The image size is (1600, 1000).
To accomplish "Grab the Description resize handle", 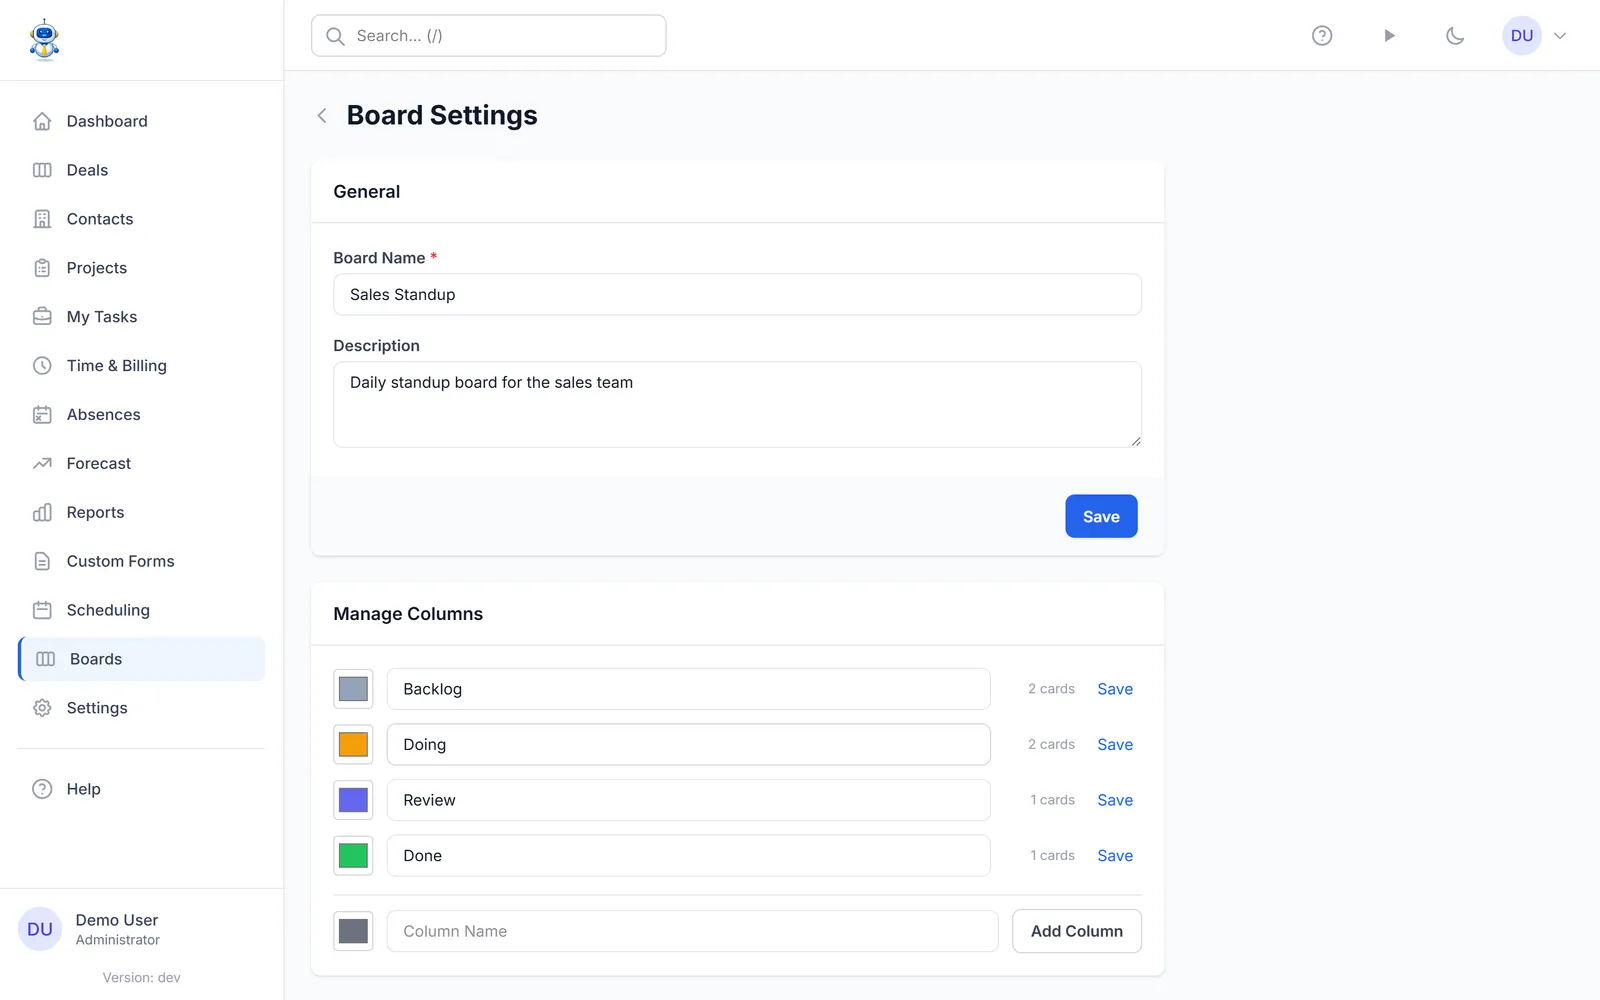I will pyautogui.click(x=1136, y=441).
